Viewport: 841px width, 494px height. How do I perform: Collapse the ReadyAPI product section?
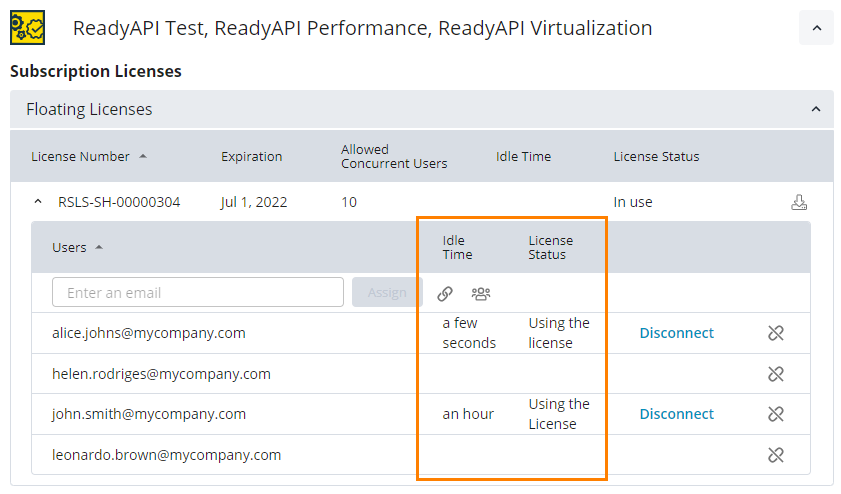point(816,29)
